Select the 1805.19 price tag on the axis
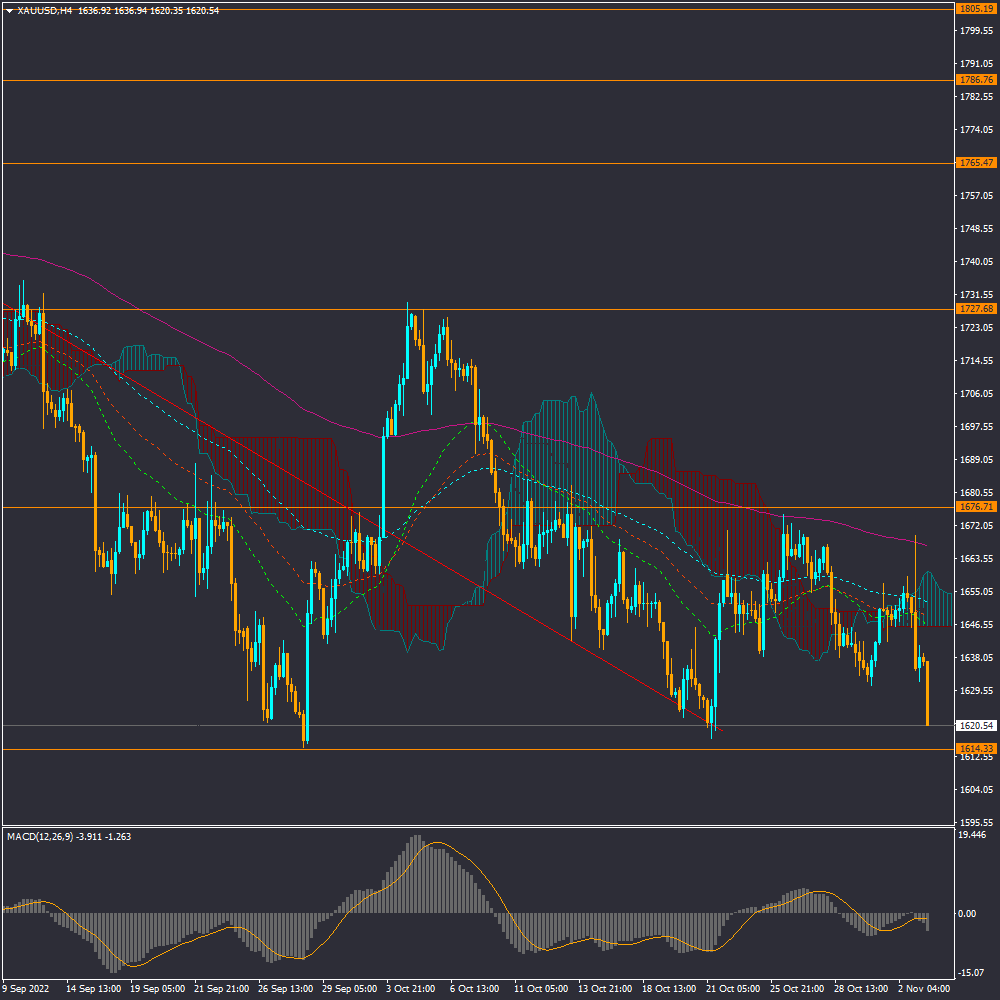 (x=975, y=9)
